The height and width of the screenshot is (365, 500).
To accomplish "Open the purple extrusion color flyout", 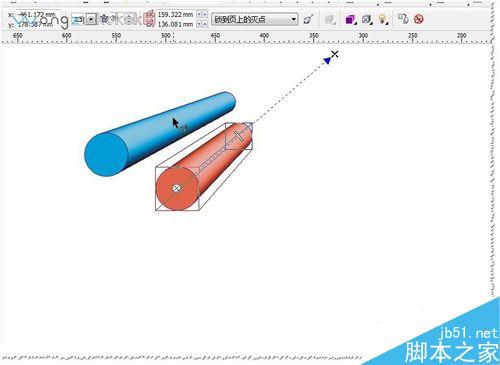I will click(x=350, y=20).
